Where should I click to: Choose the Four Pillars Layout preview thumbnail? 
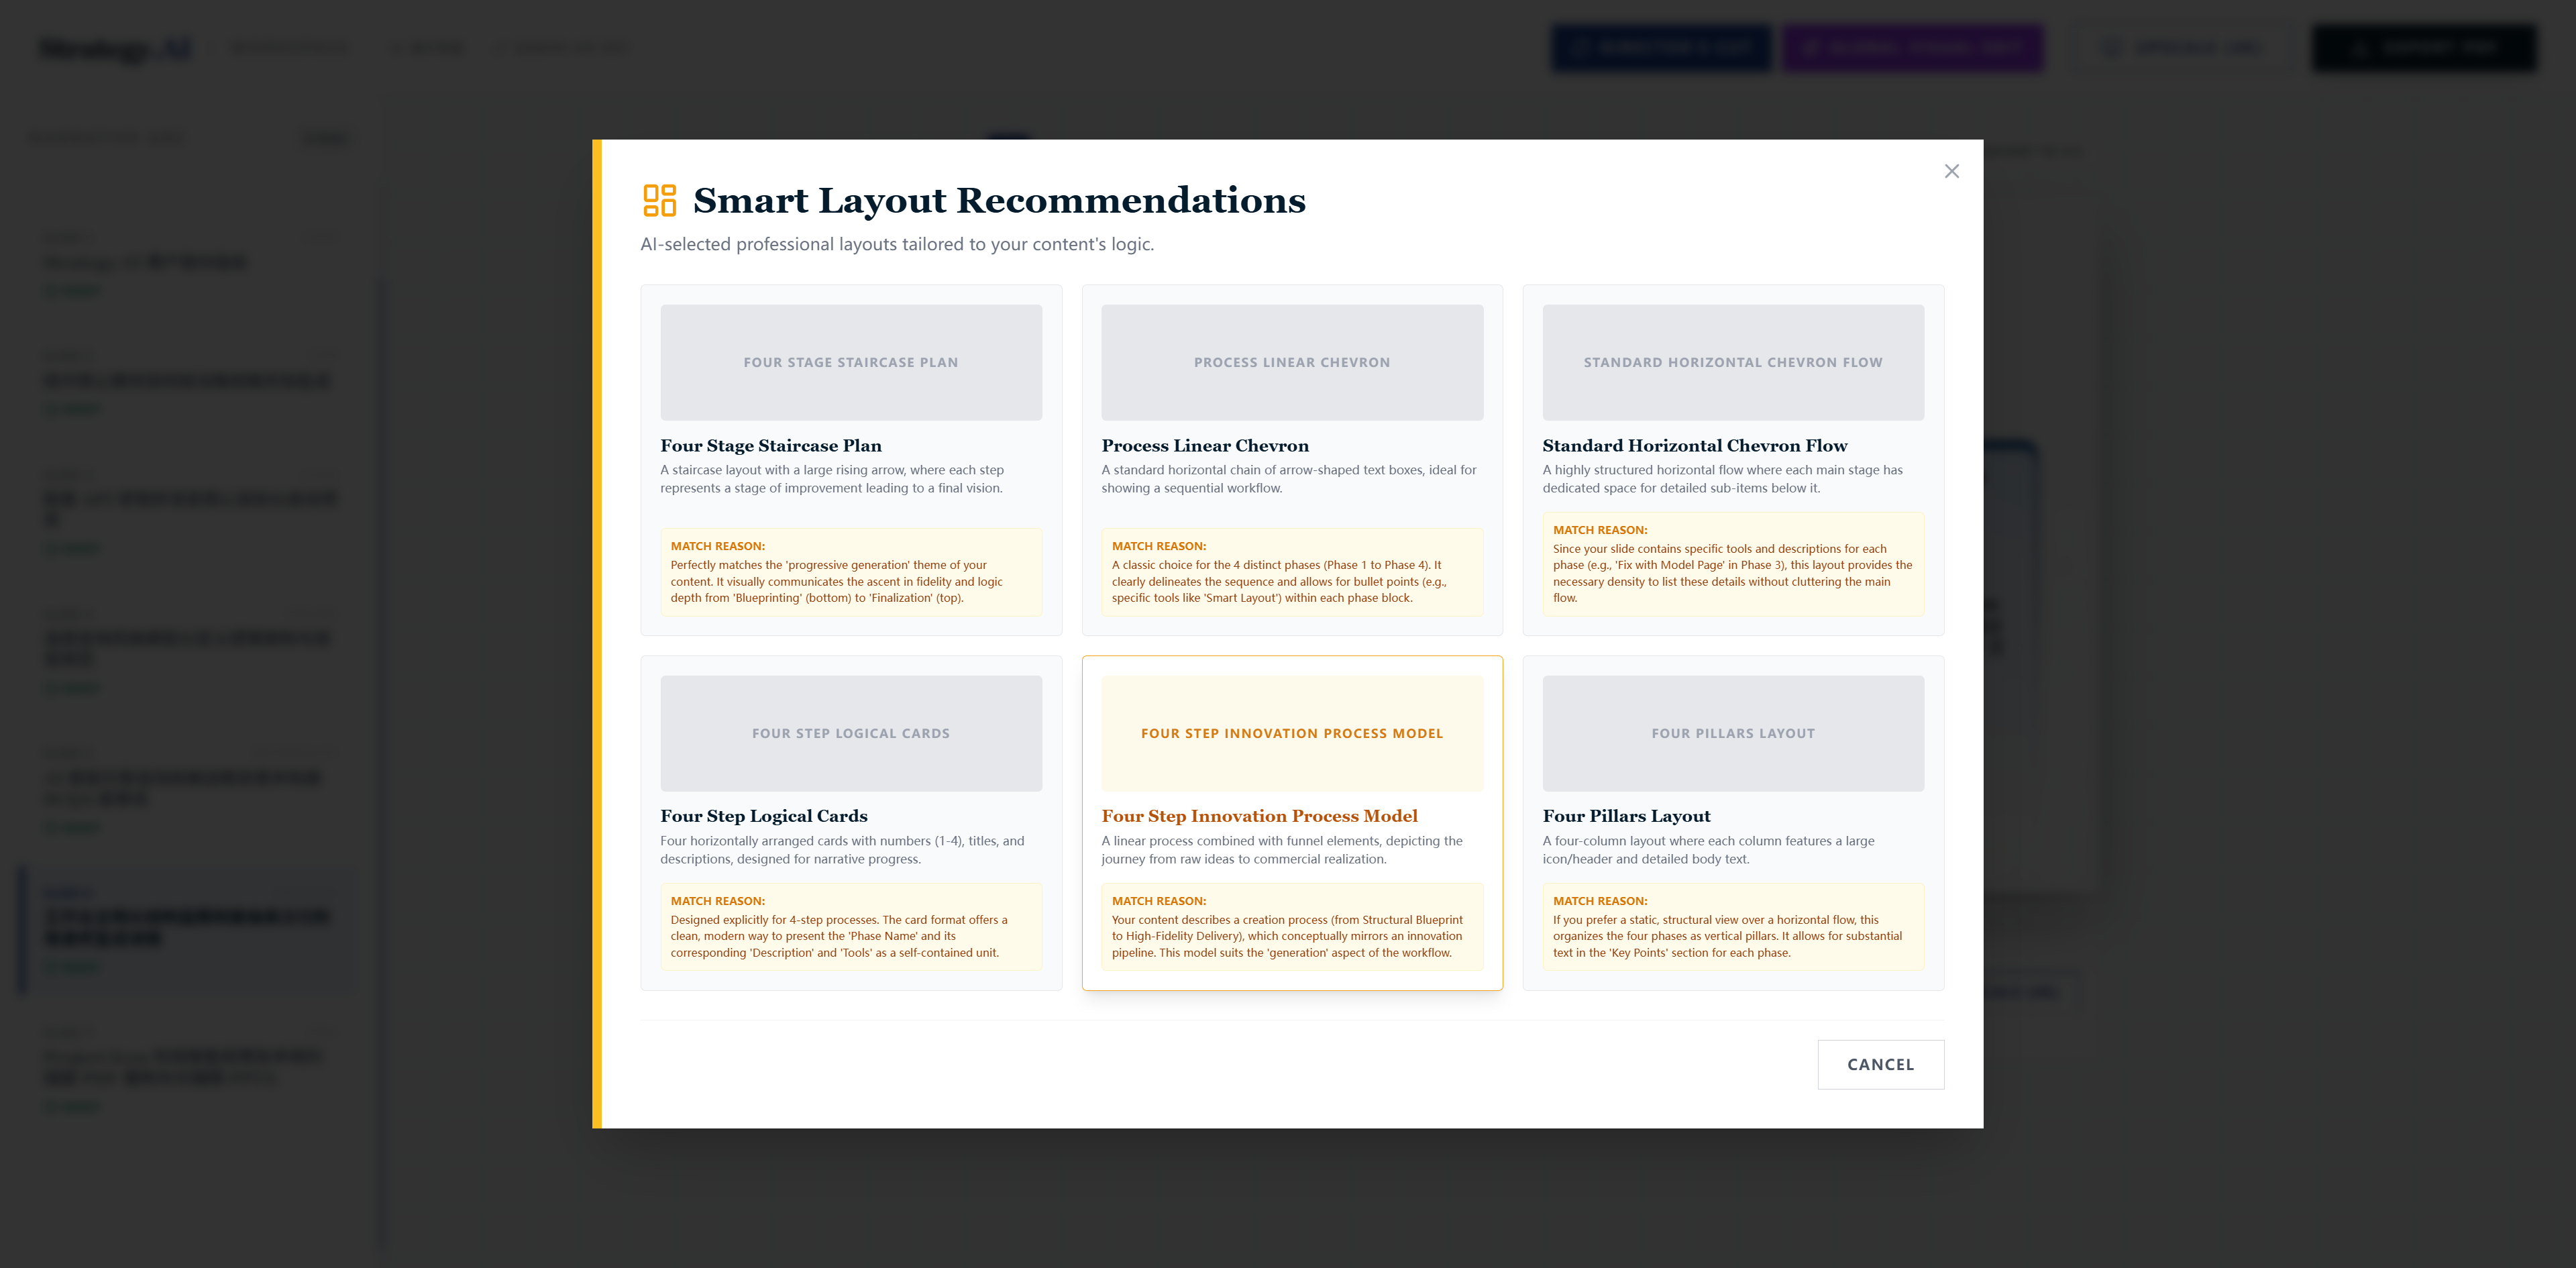point(1732,733)
